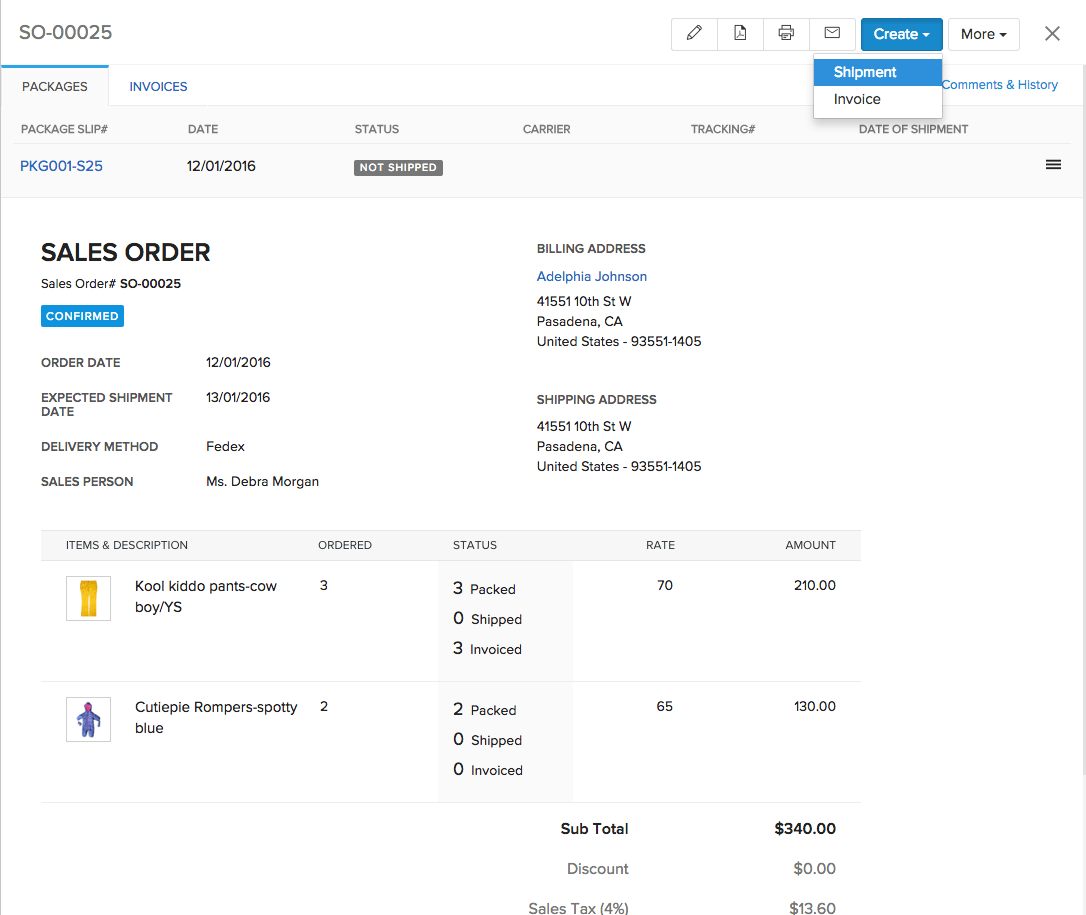Screen dimensions: 1086x915
Task: Click the Cutiepie Rompers product thumbnail
Action: point(88,718)
